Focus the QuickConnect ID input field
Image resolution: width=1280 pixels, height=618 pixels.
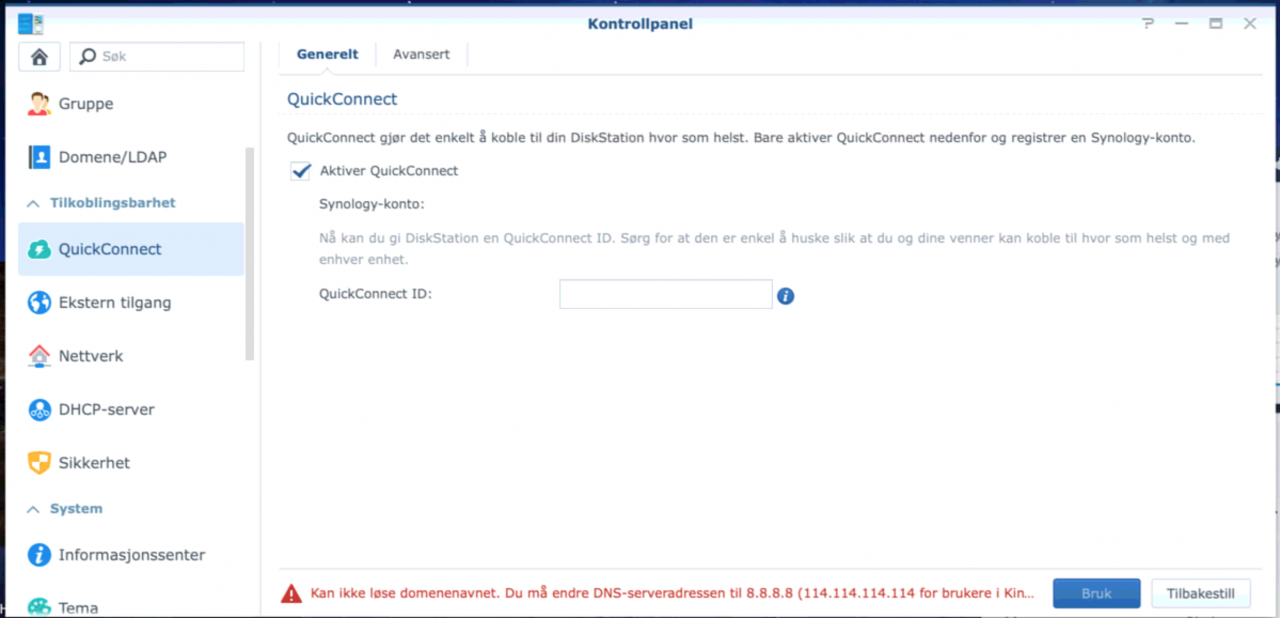(666, 294)
